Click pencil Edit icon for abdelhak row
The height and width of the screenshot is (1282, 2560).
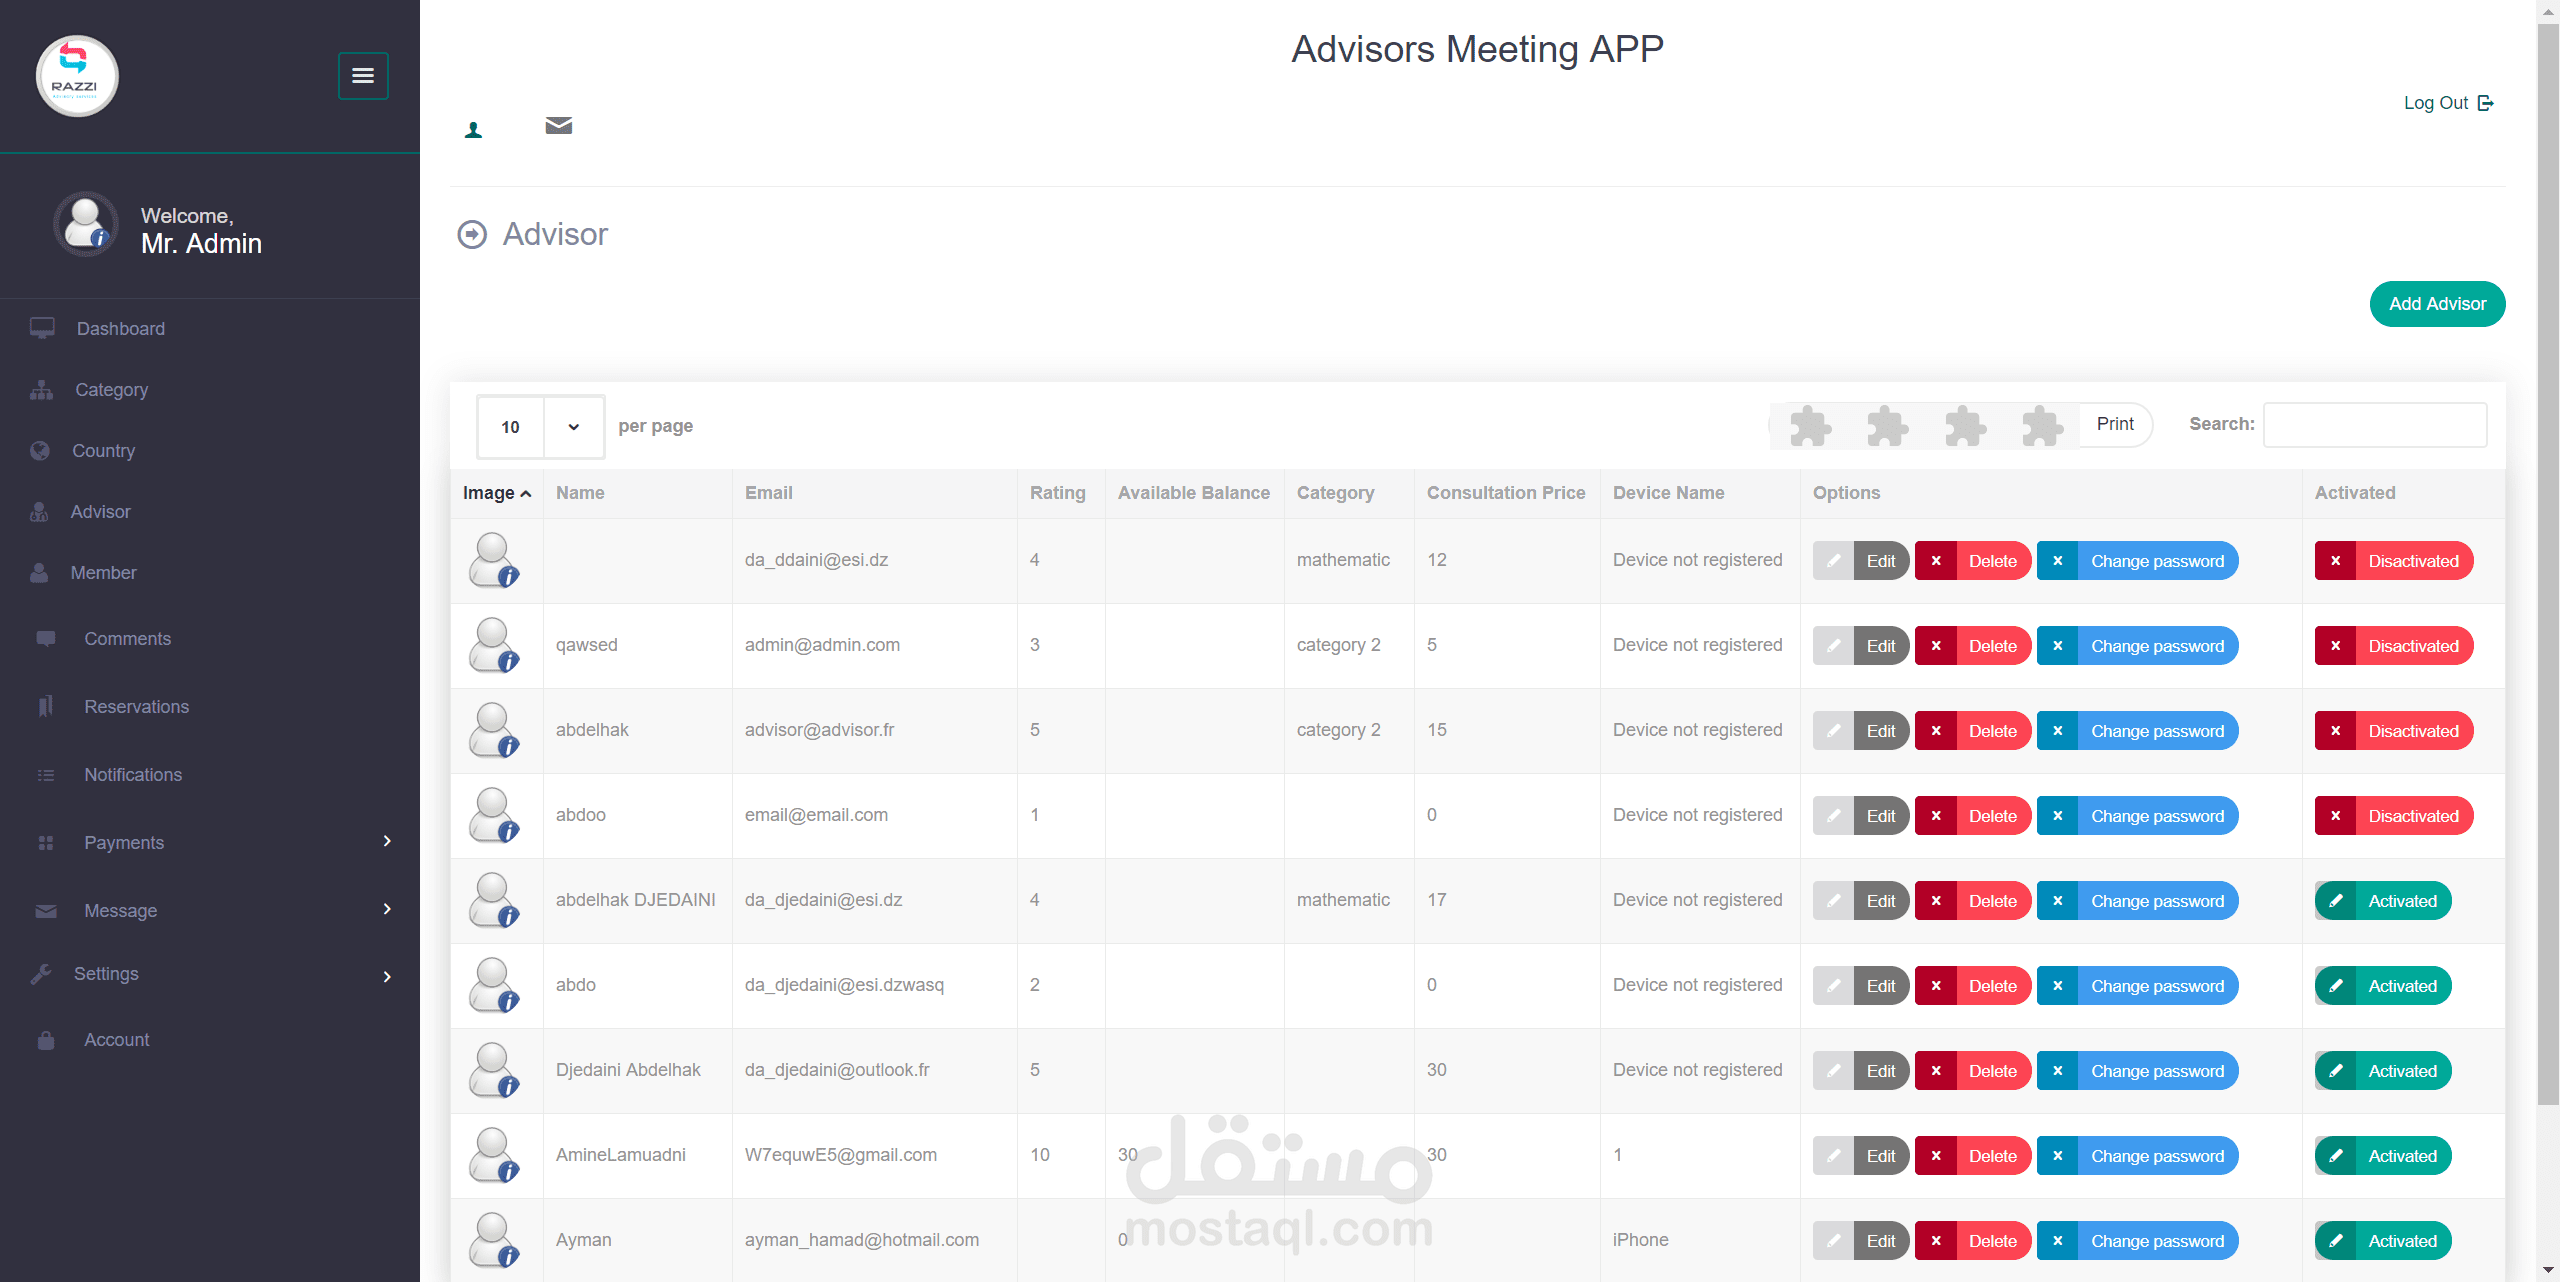click(1834, 731)
